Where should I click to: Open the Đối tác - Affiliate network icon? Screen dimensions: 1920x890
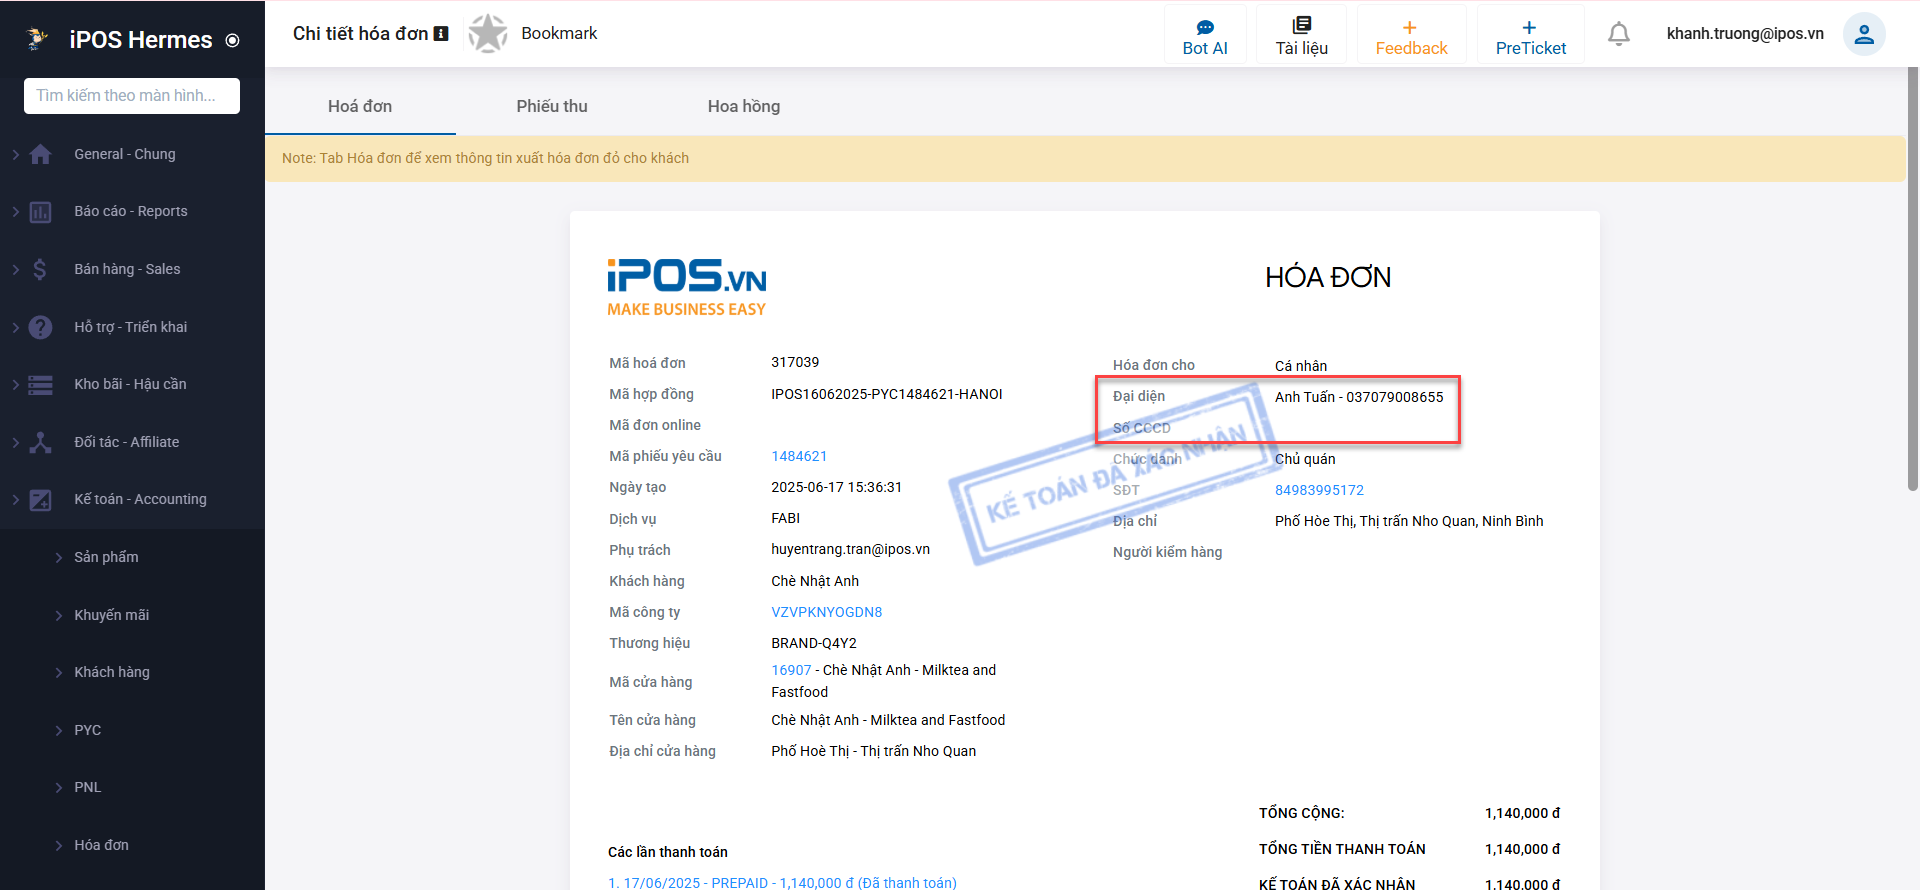coord(40,442)
